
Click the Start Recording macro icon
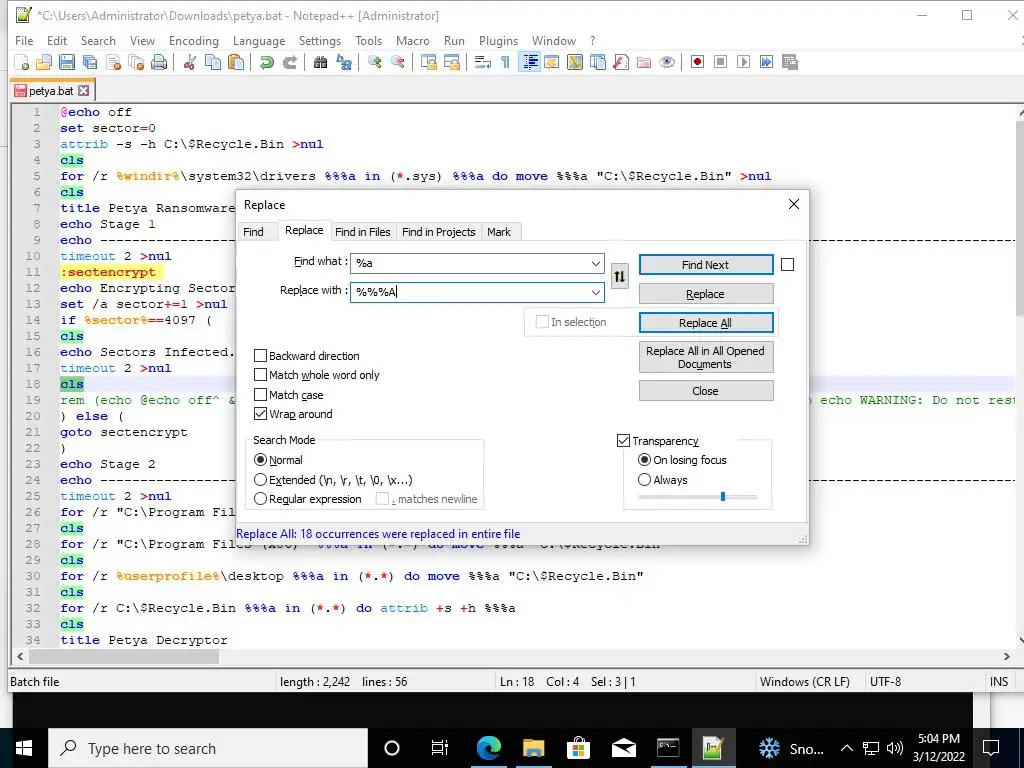697,62
